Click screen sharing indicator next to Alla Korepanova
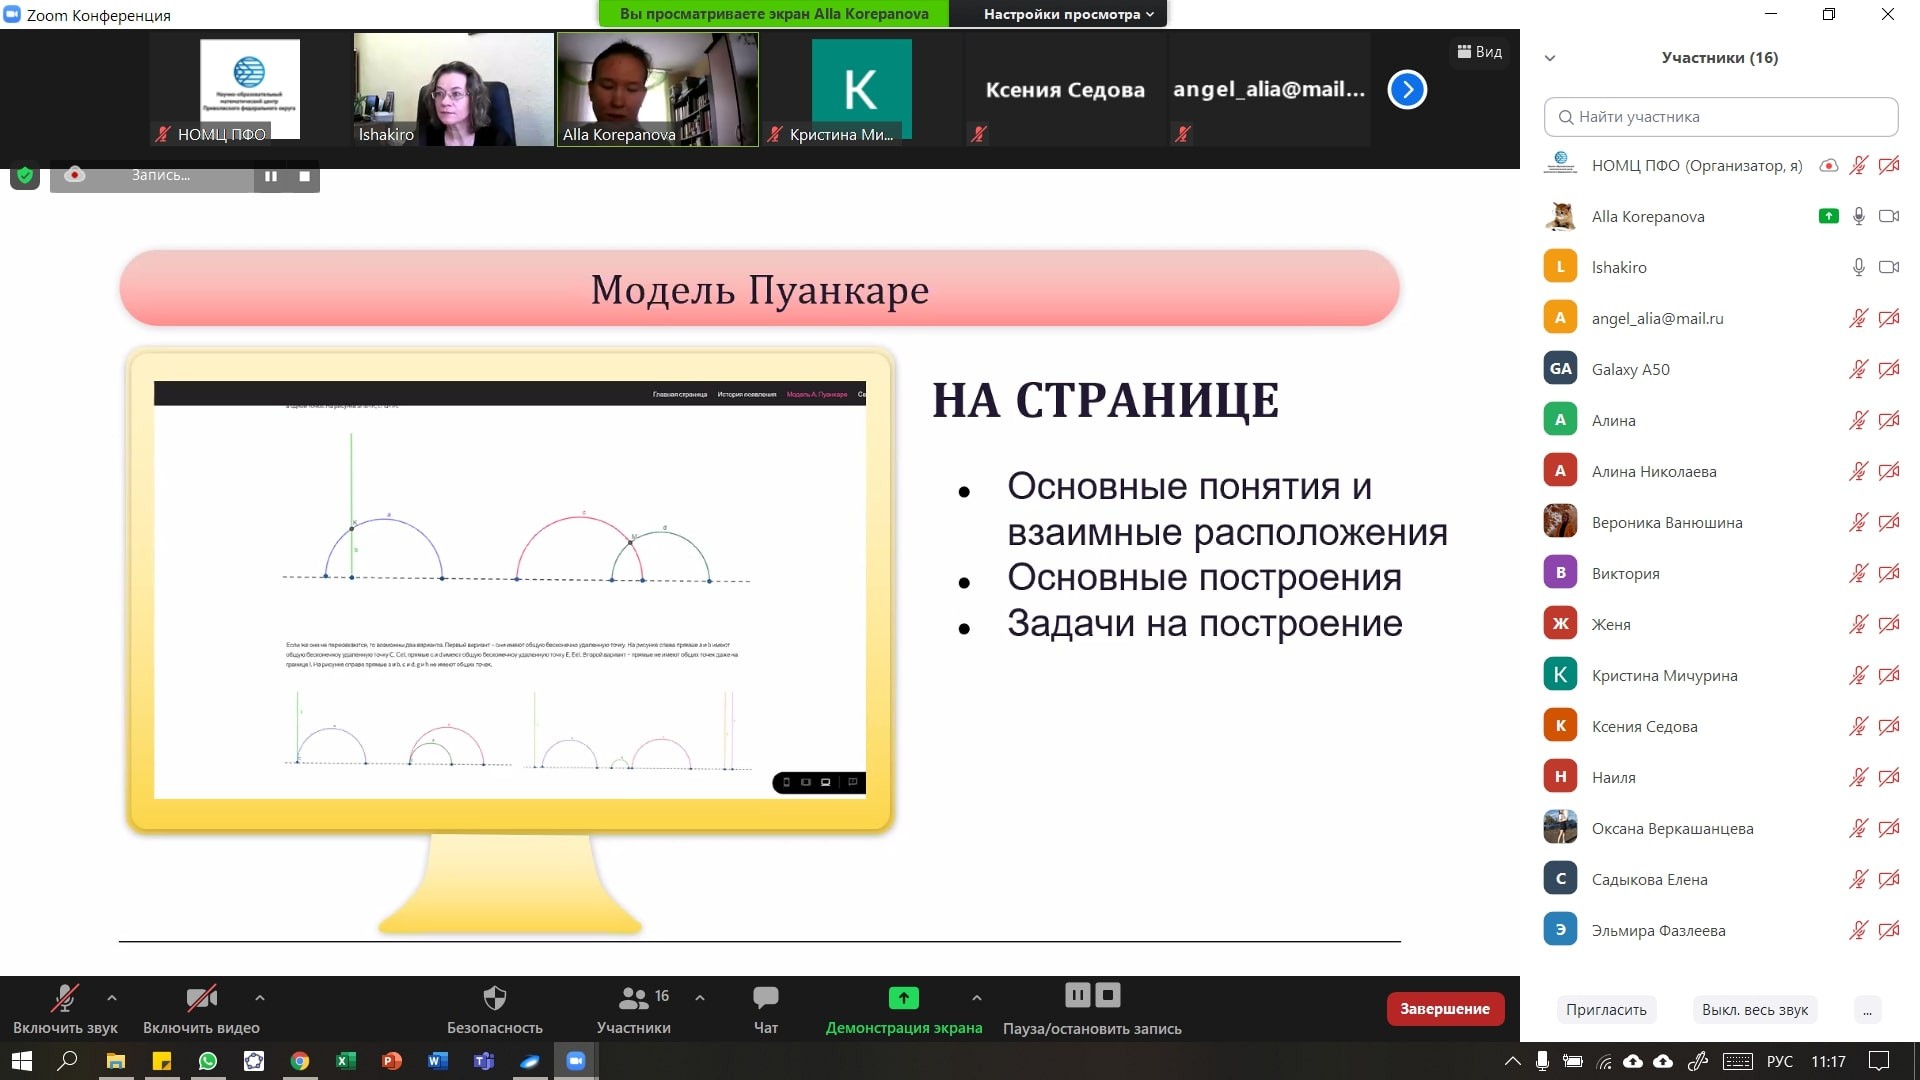Screen dimensions: 1920x1080 pos(1829,216)
